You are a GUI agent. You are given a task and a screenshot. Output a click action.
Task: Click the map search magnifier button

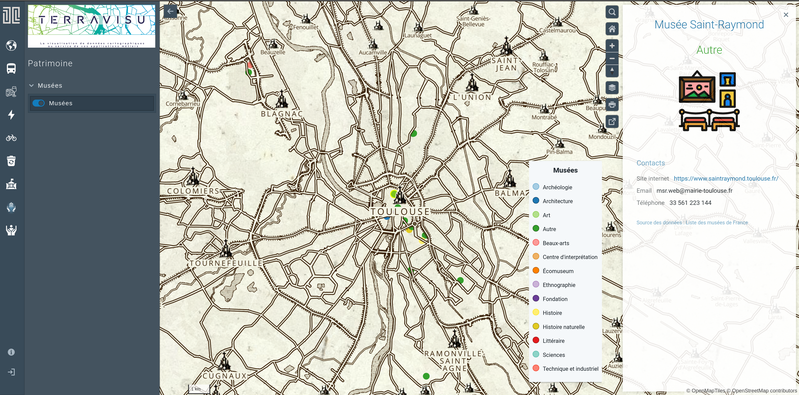(x=612, y=12)
